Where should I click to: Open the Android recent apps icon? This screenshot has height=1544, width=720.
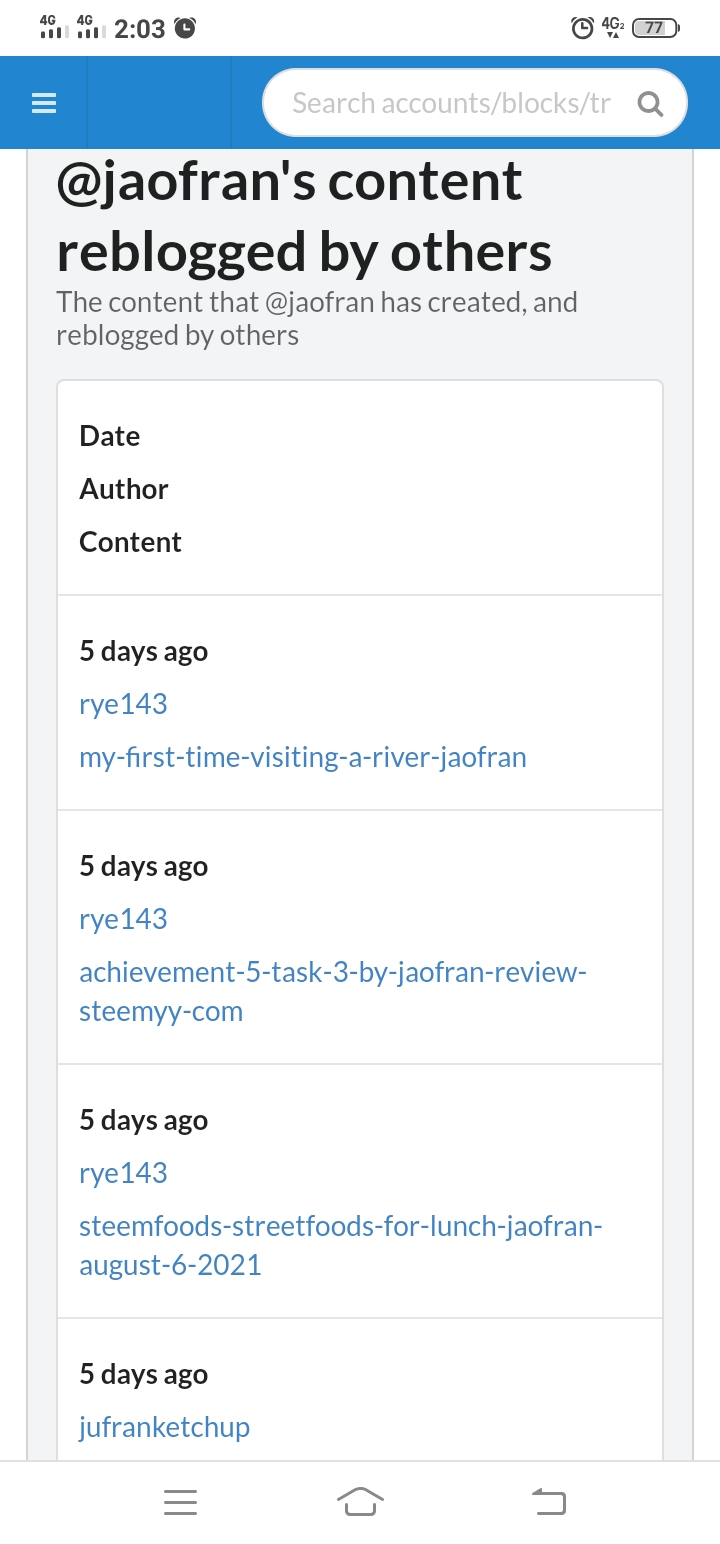180,1501
